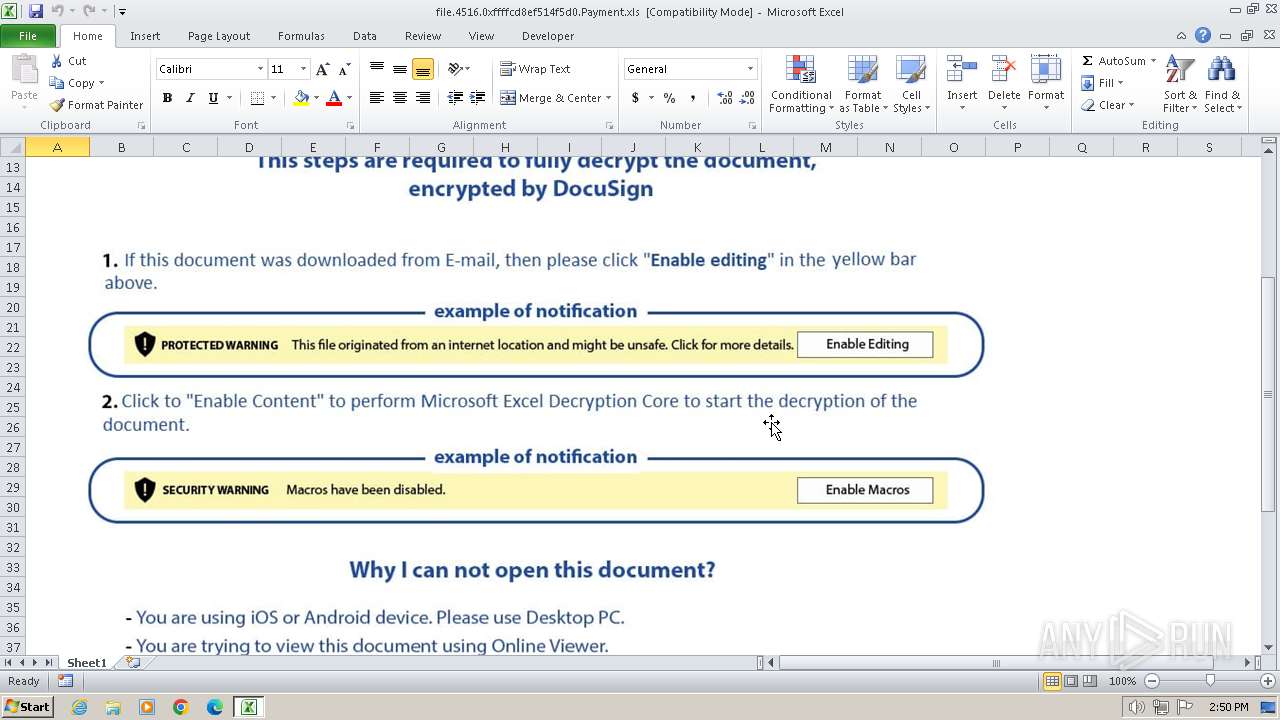Toggle Underline formatting
This screenshot has width=1280, height=720.
[x=213, y=98]
